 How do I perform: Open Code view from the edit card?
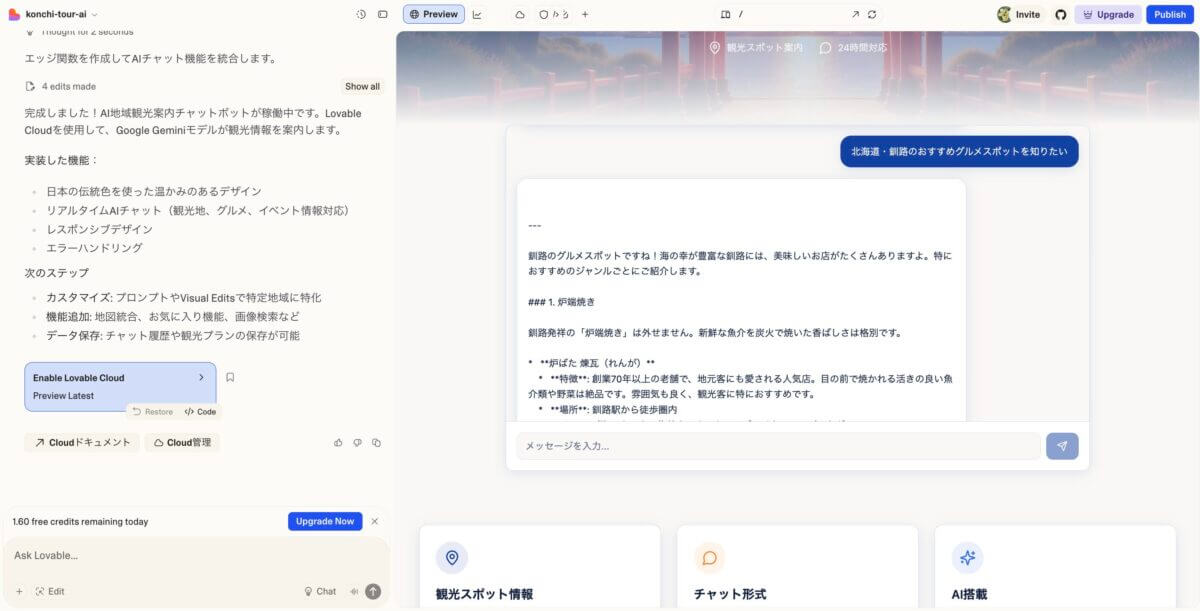tap(200, 411)
